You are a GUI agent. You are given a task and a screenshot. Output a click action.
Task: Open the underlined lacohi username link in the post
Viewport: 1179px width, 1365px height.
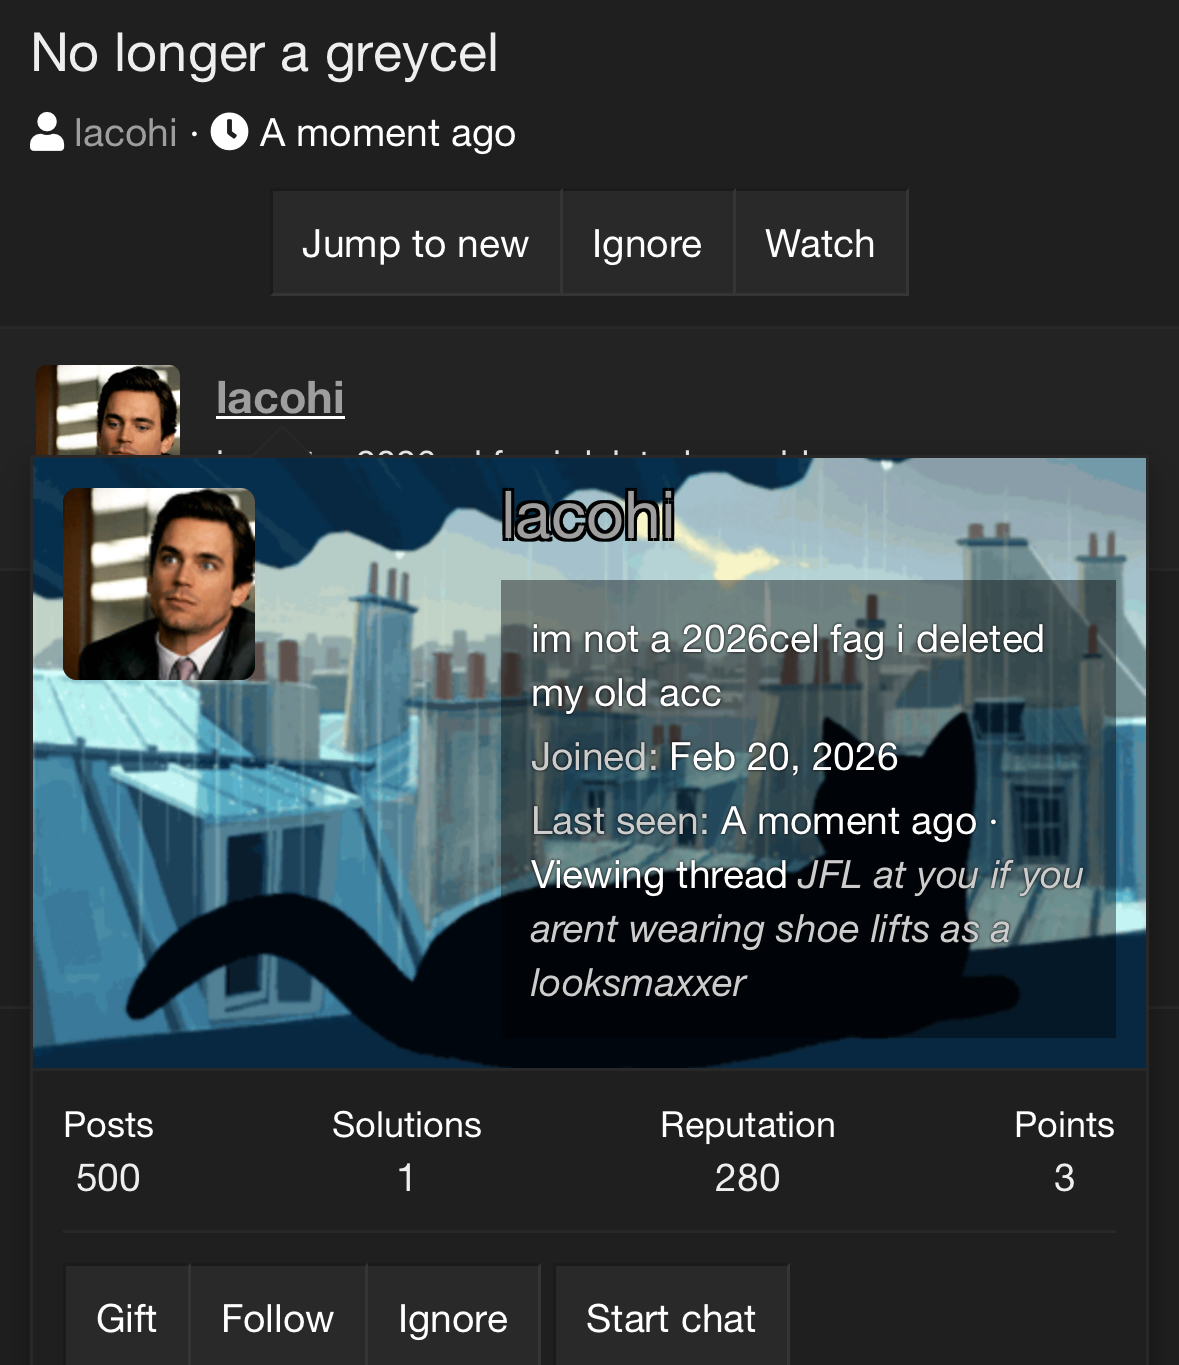(x=280, y=397)
